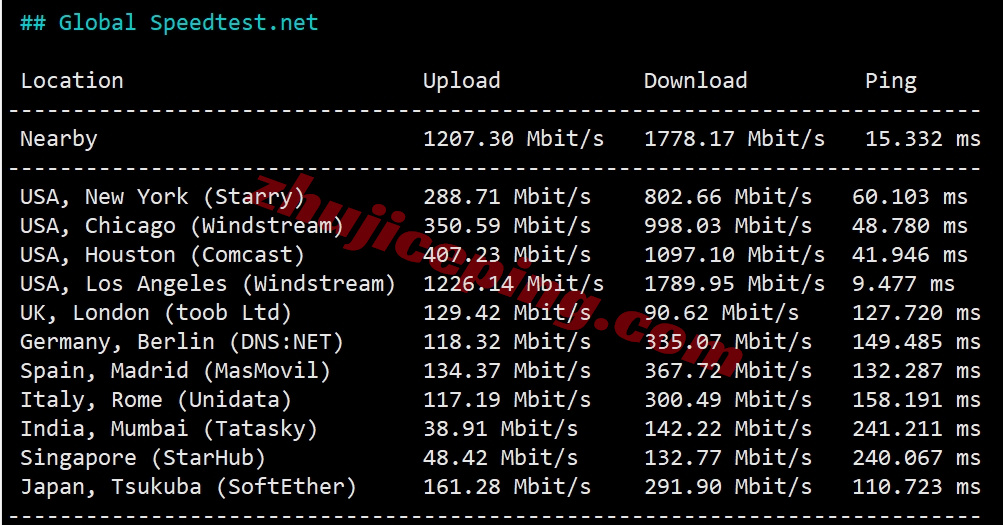Select 'Germany, Berlin (DNS:NET)' row label
Image resolution: width=1003 pixels, height=525 pixels.
tap(182, 342)
